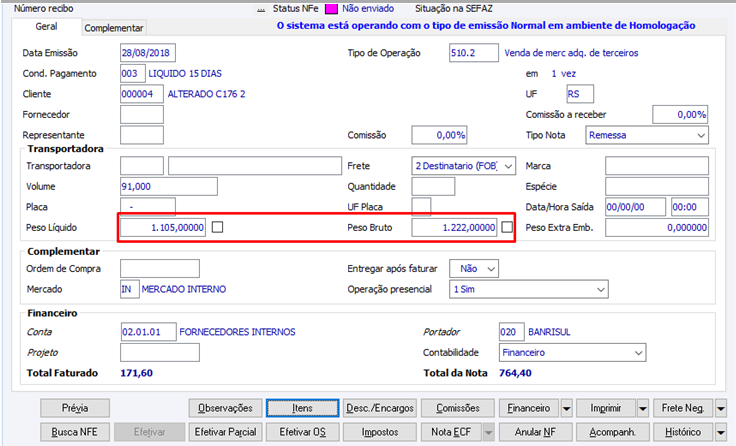
Task: Open the ellipsis button beside Número recibo
Action: [x=261, y=9]
